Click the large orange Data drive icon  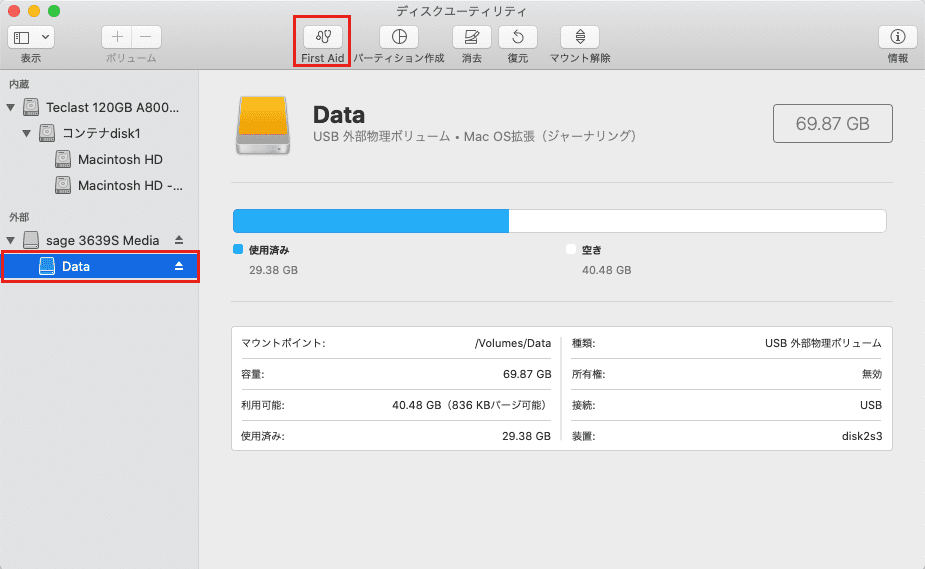tap(263, 125)
